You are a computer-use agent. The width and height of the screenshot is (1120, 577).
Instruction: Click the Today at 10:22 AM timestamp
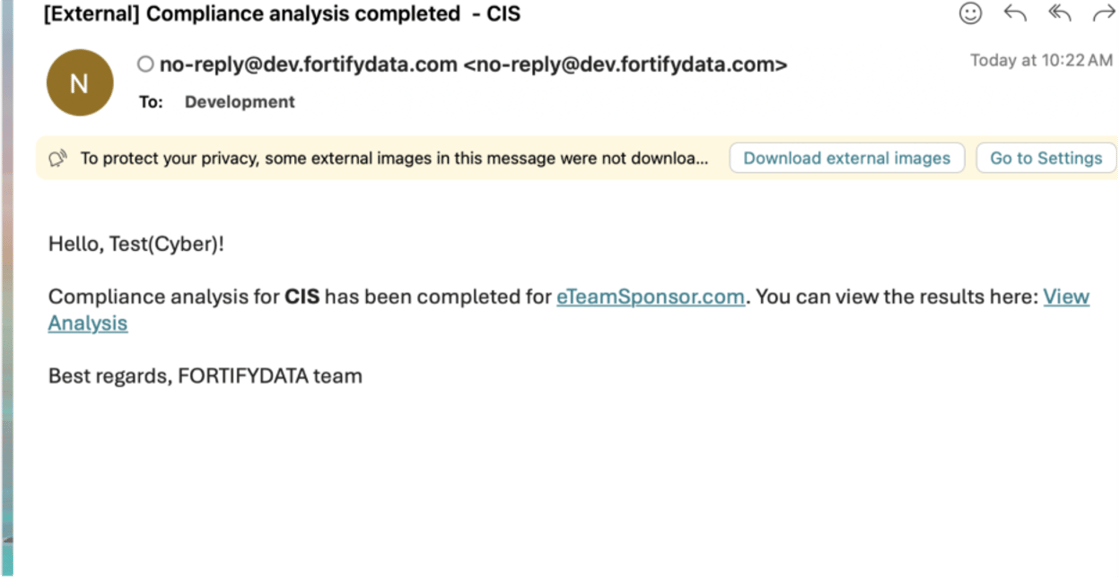click(x=1040, y=60)
